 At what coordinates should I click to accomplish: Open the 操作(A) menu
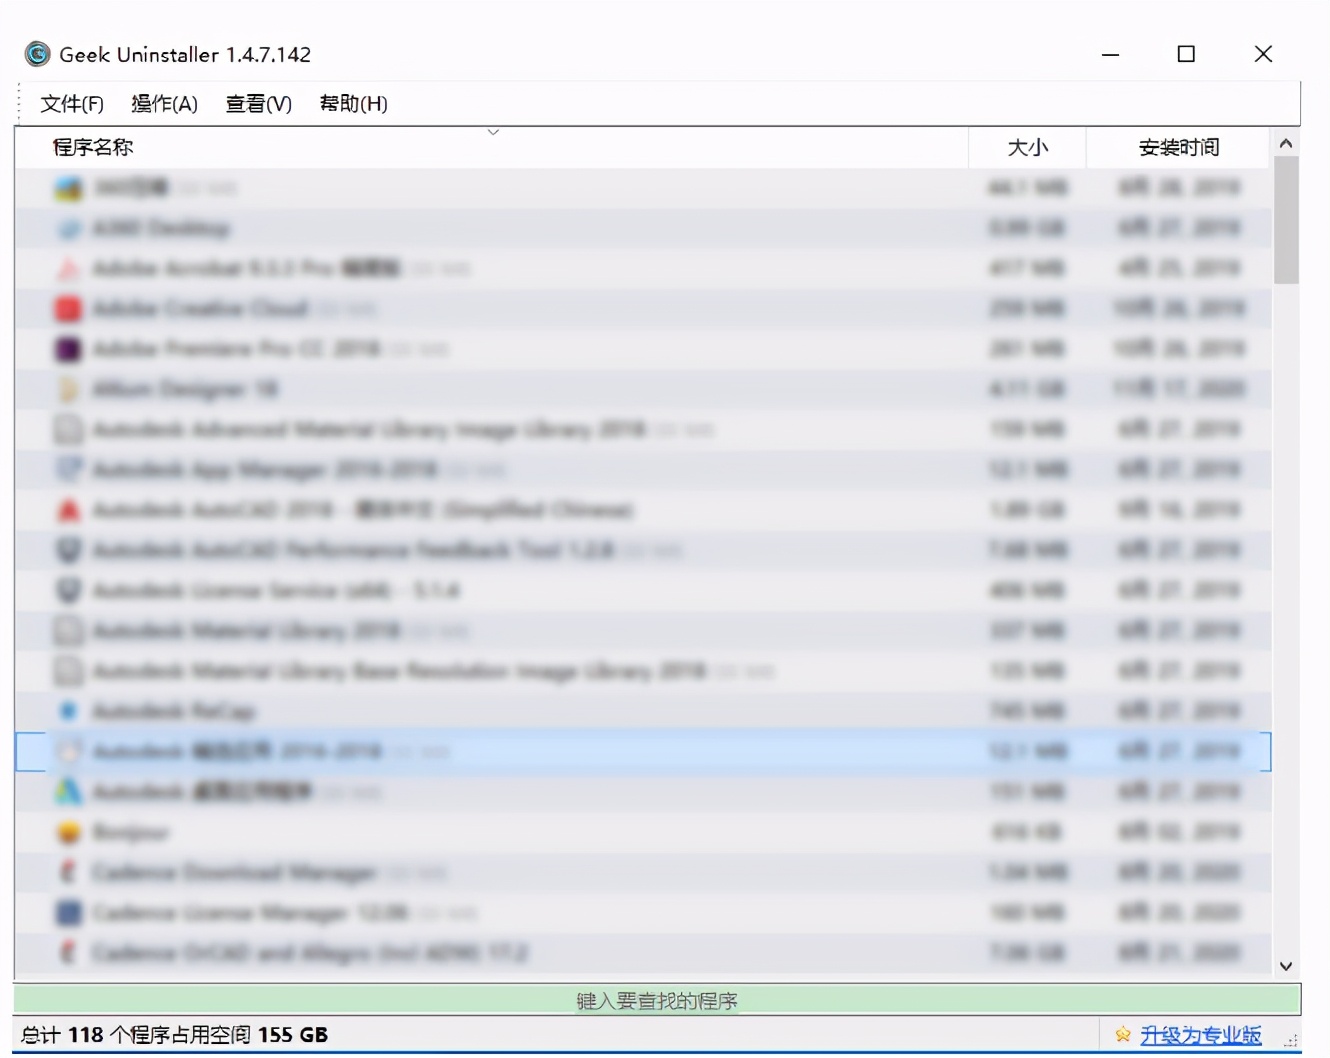(164, 104)
